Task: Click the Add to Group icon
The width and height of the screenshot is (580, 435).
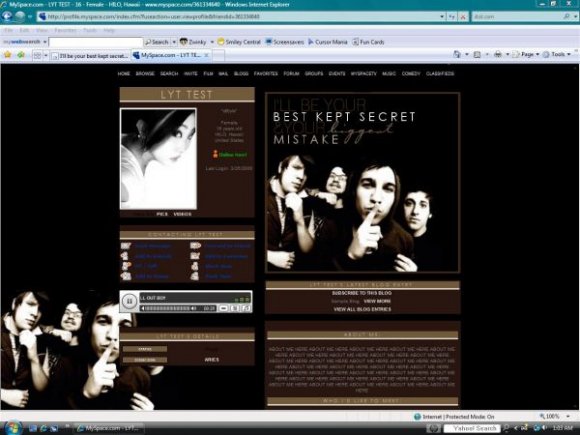Action: (x=126, y=276)
